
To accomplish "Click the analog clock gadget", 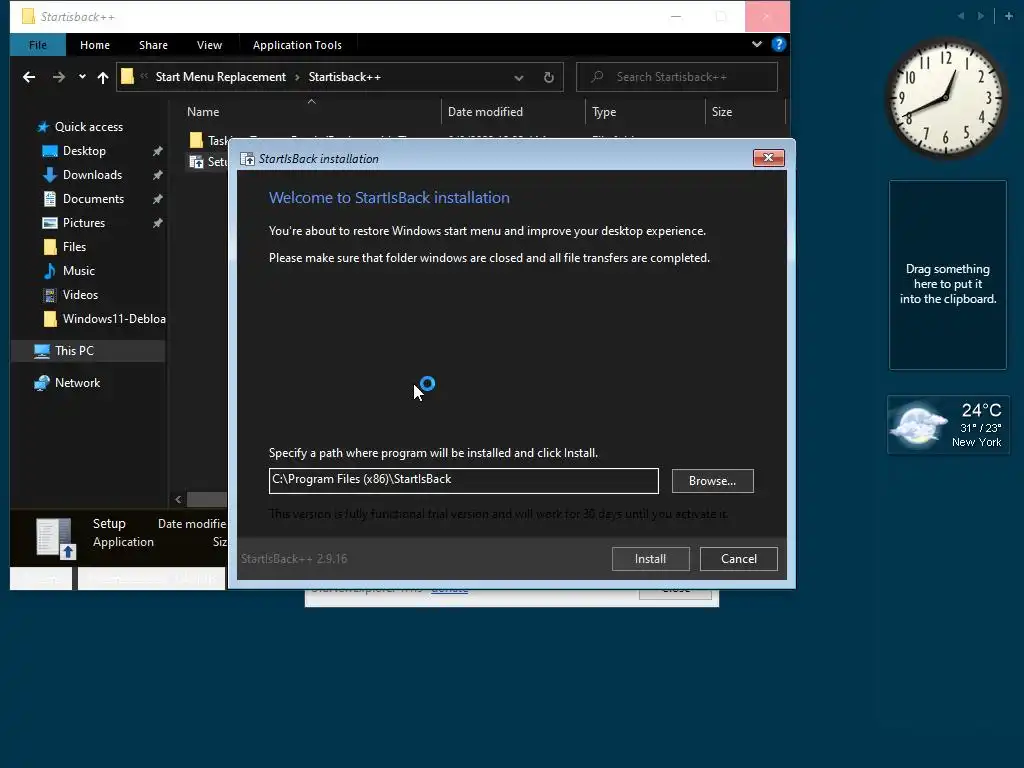I will tap(945, 99).
